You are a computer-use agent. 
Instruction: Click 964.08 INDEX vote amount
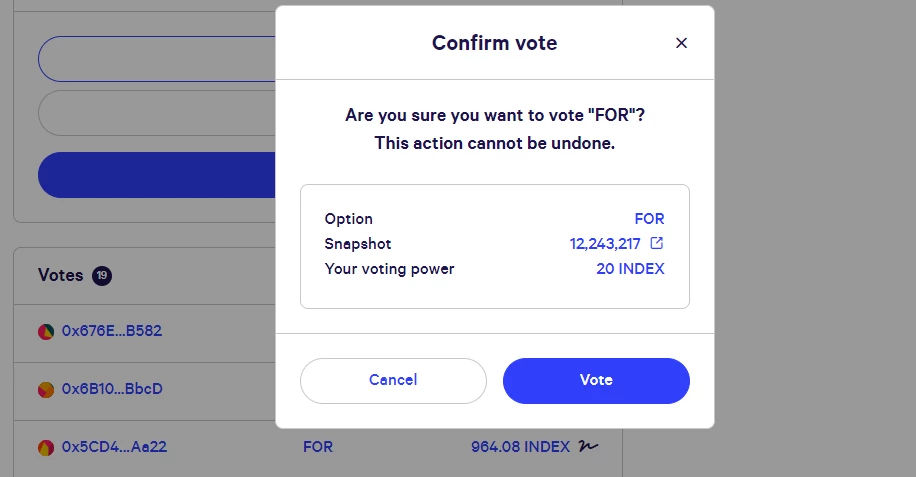[x=520, y=447]
